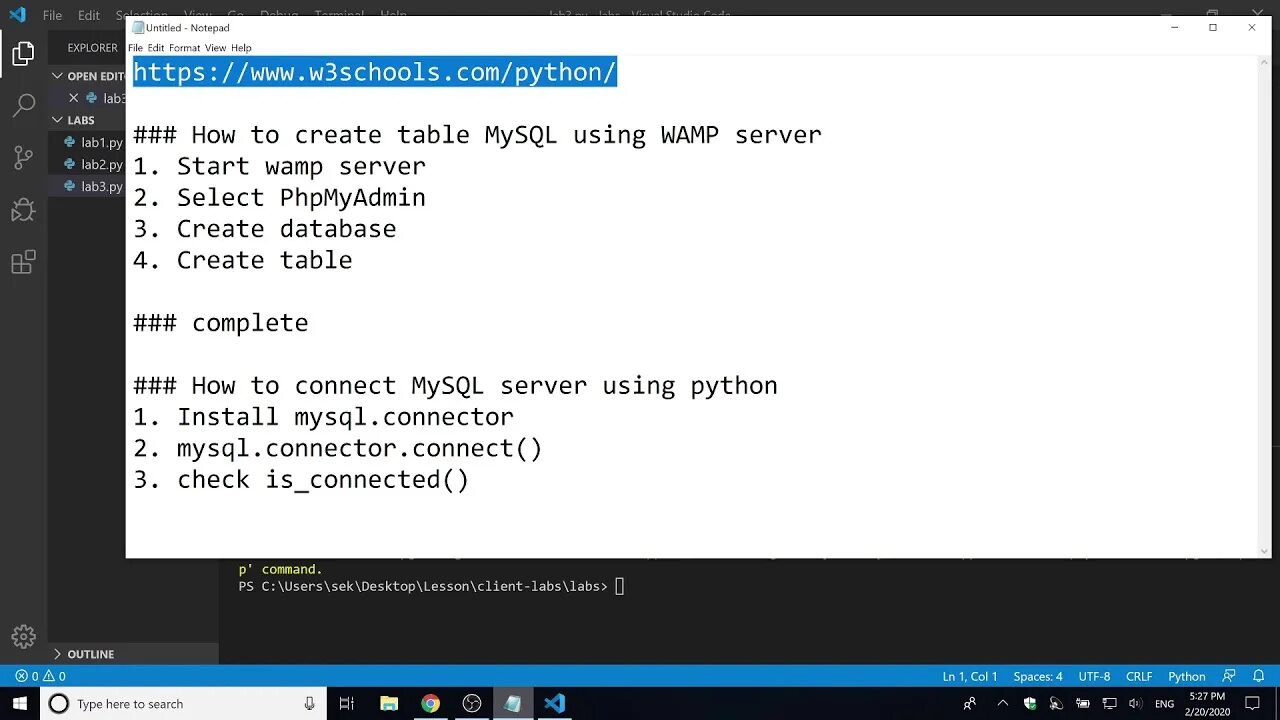Show hidden system tray icons chevron
Viewport: 1280px width, 720px height.
click(x=1003, y=704)
